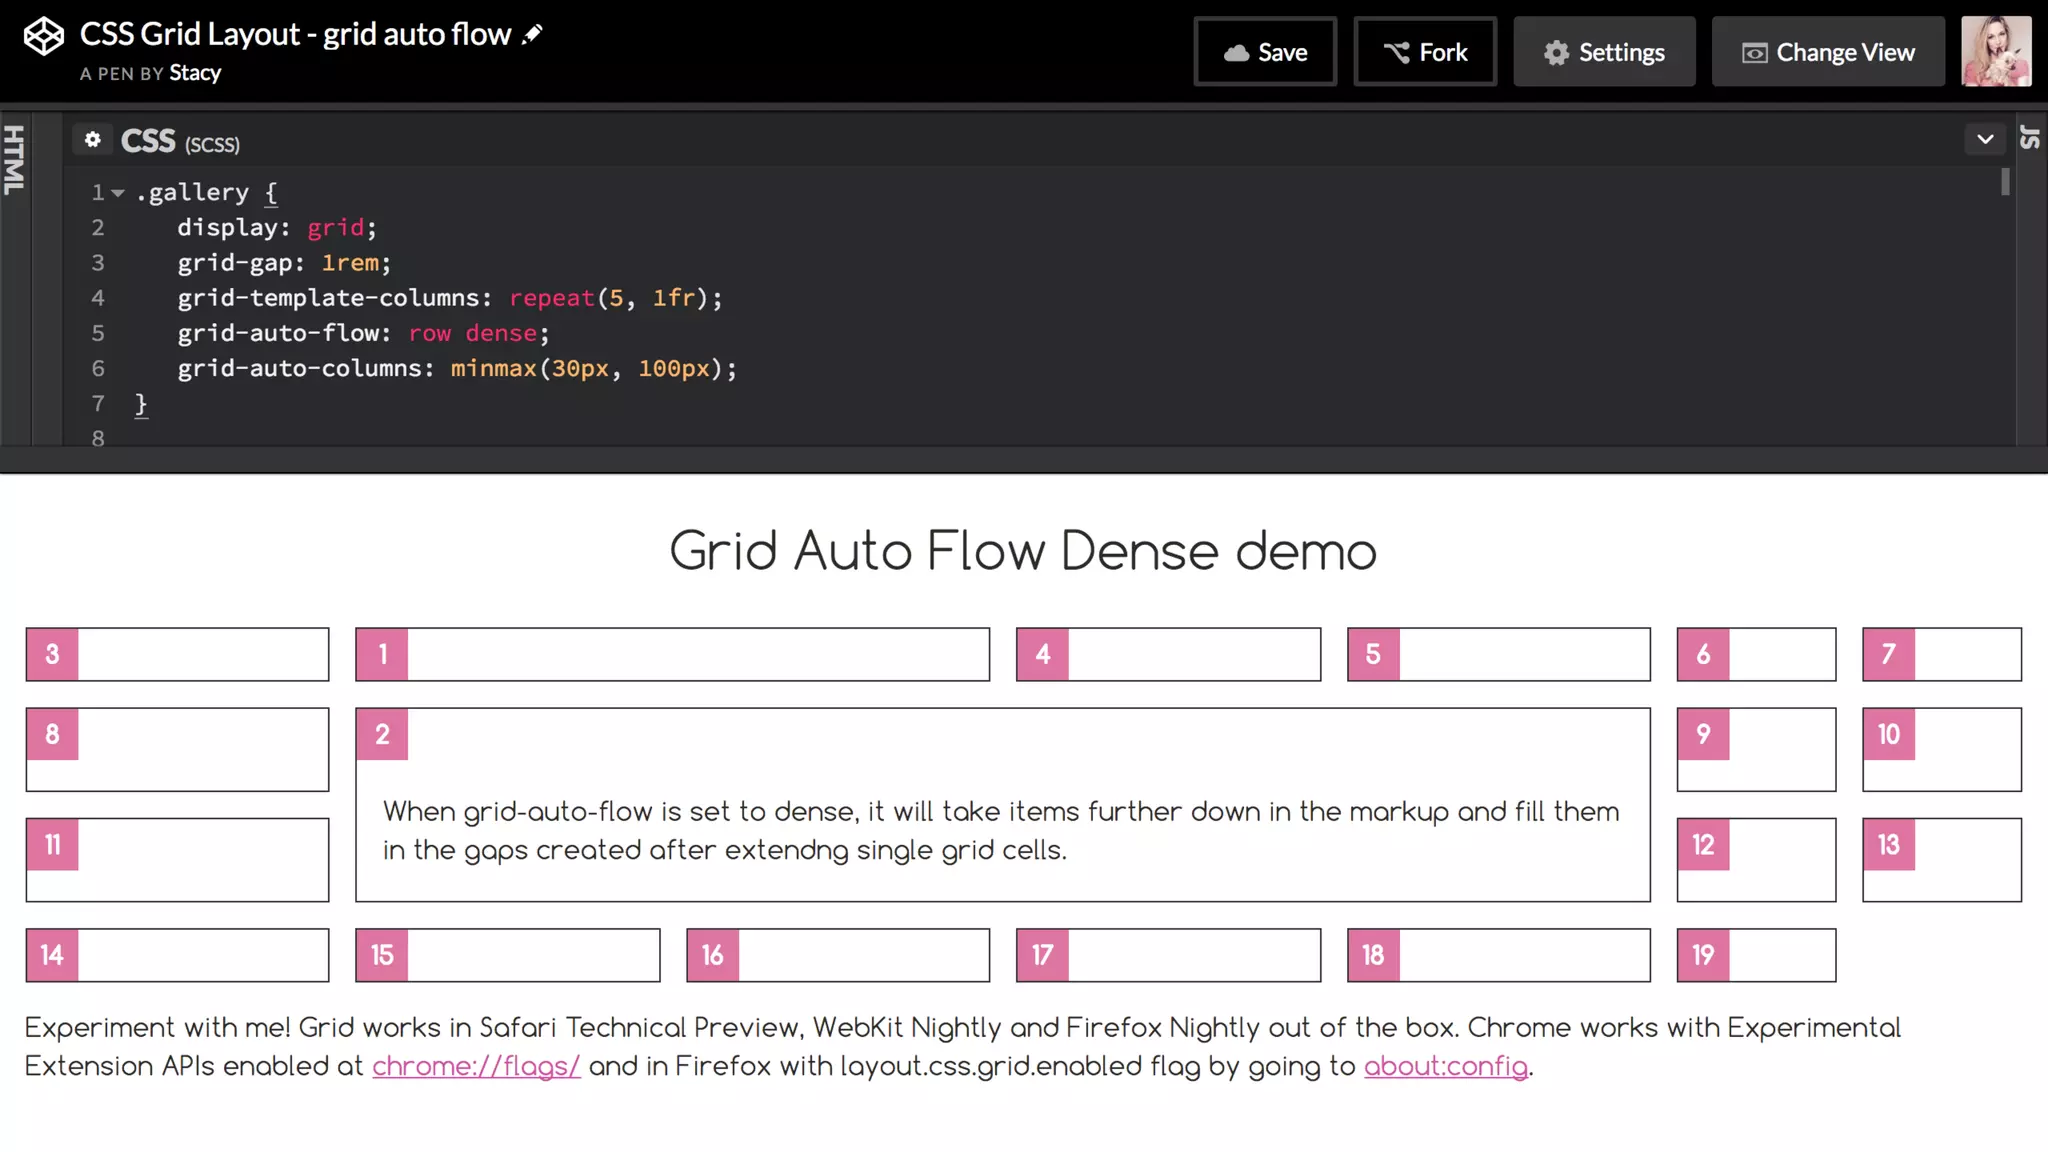Click the Save button
This screenshot has height=1152, width=2048.
[x=1265, y=52]
